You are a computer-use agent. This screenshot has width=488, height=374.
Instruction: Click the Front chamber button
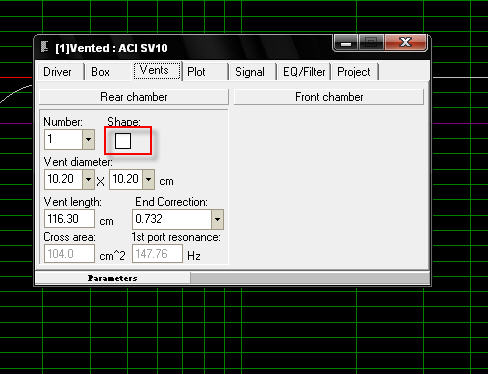tap(329, 97)
